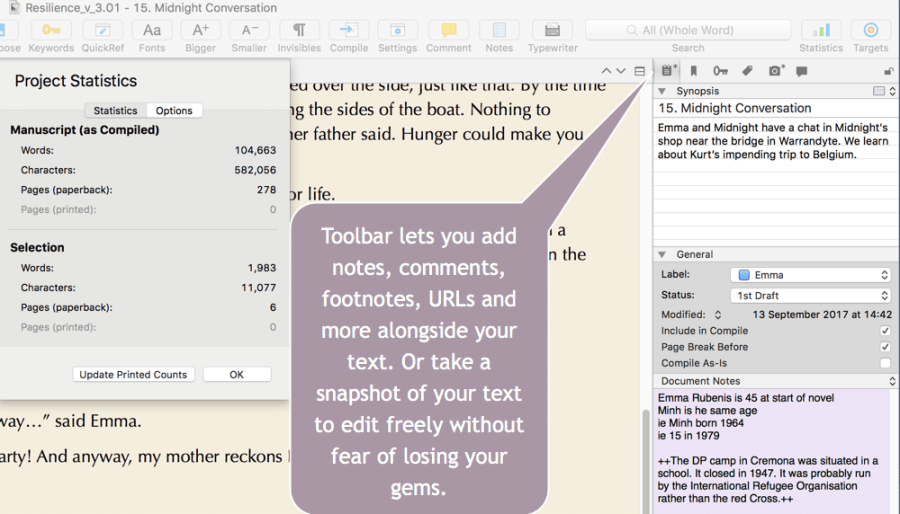
Task: Click into the All (Whole Word) search field
Action: click(x=688, y=30)
